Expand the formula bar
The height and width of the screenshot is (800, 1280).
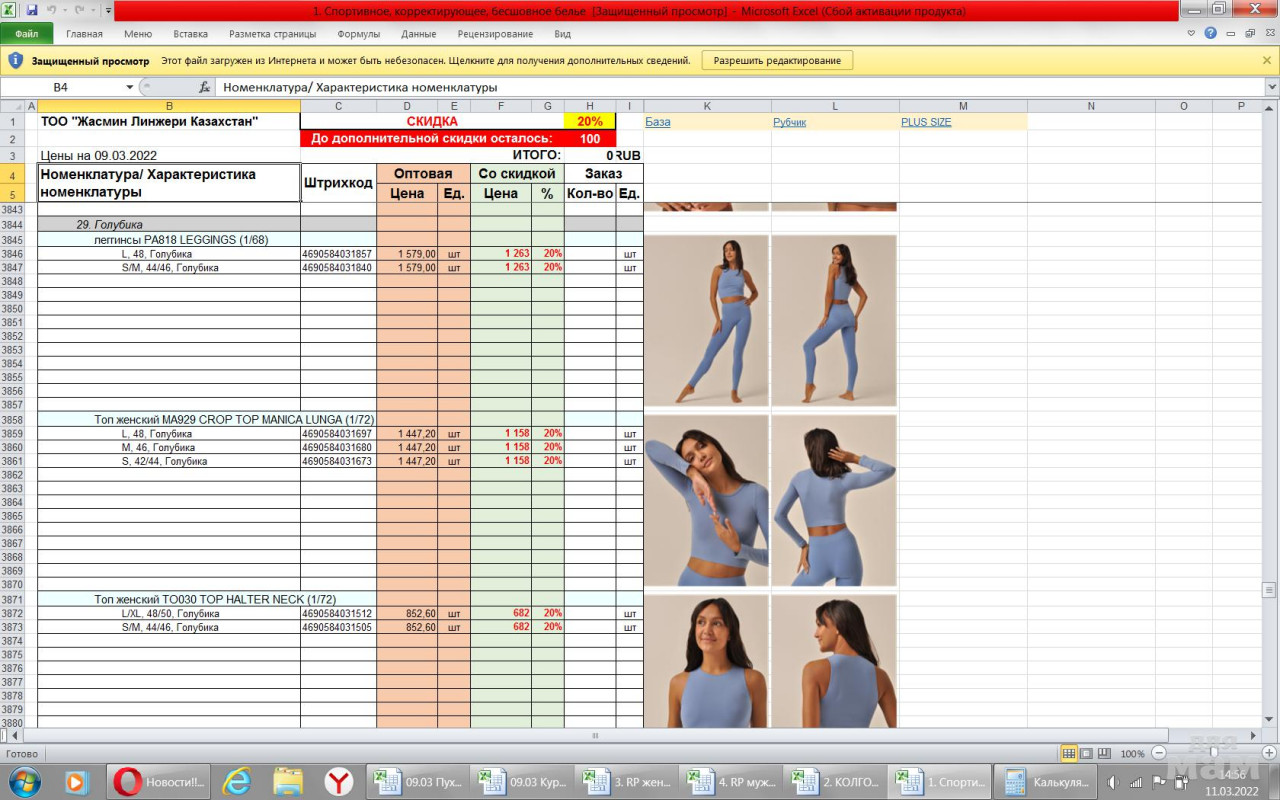(1271, 87)
